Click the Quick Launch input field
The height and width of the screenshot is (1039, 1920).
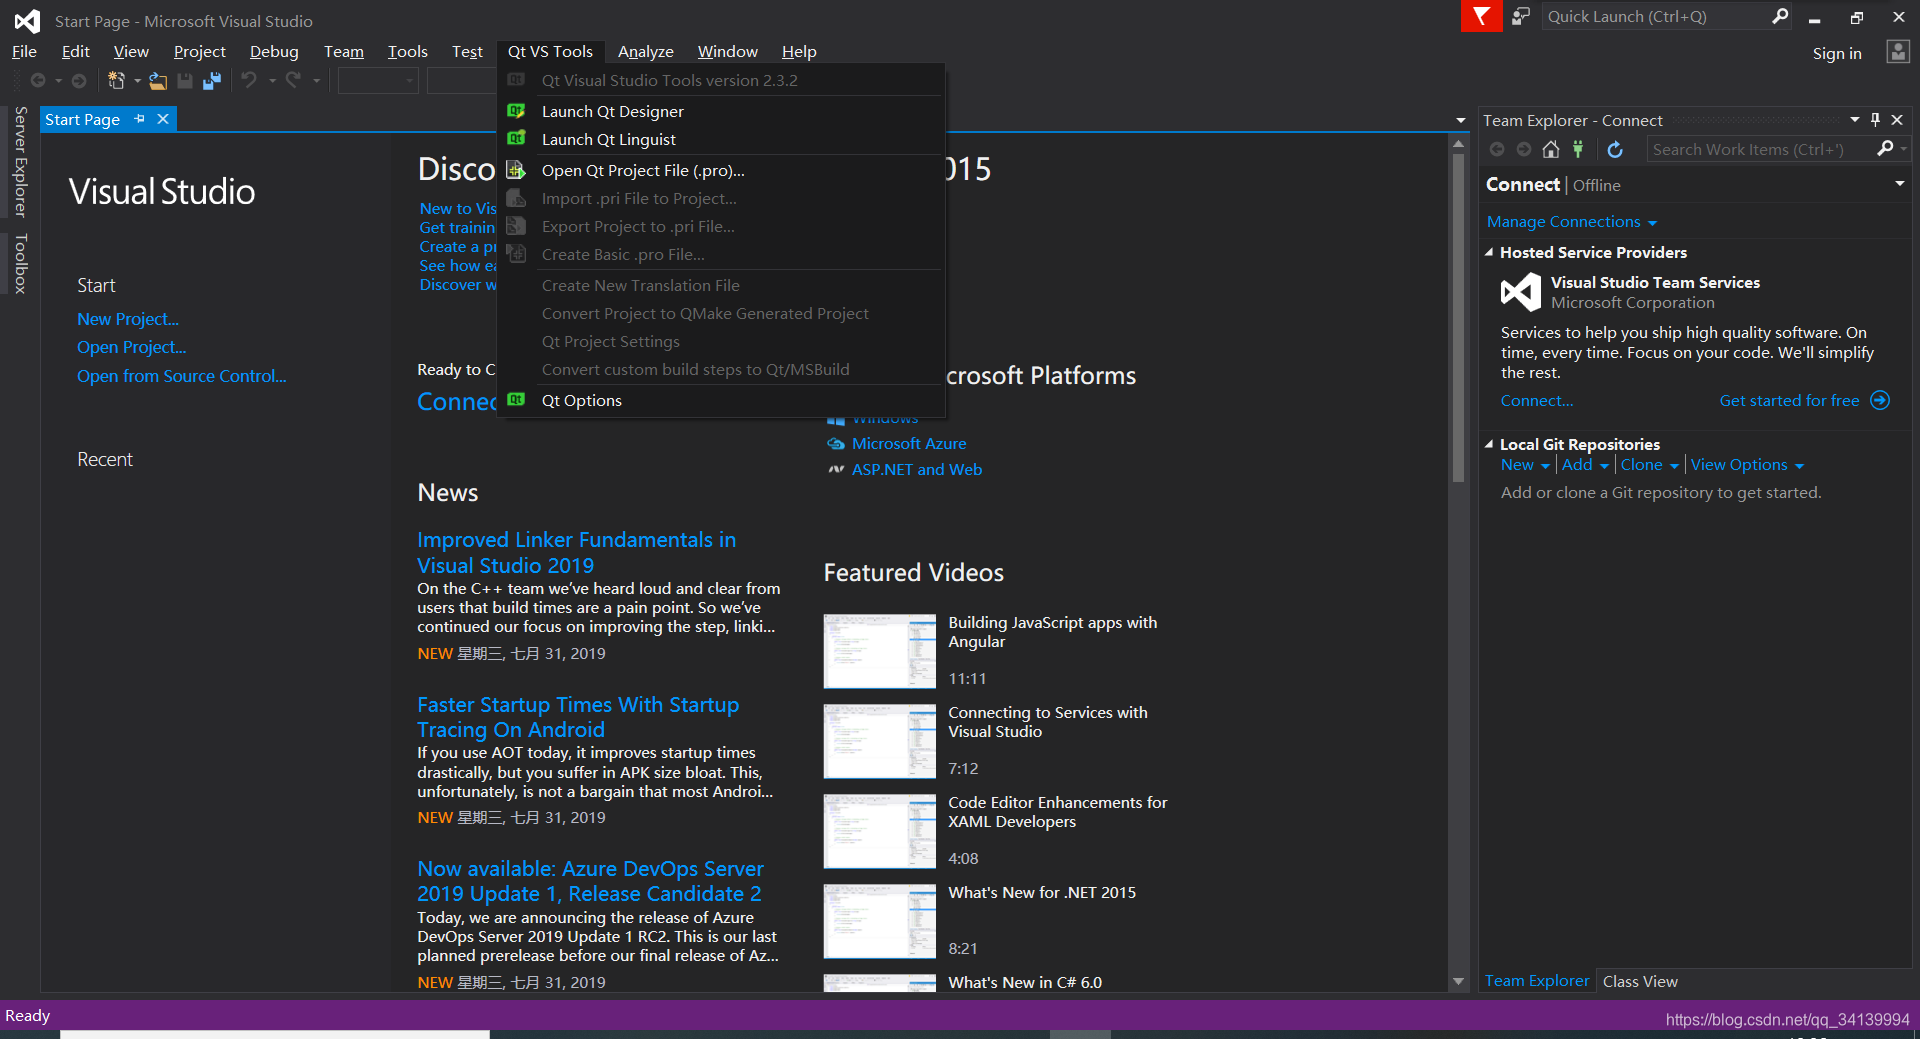pos(1655,16)
